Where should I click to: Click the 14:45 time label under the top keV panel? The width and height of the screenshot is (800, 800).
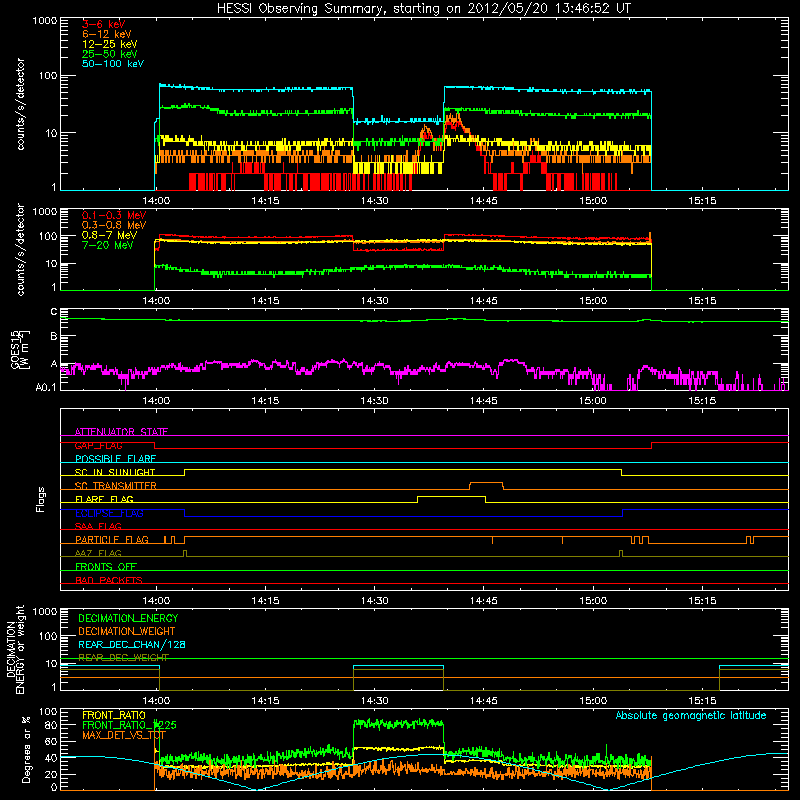coord(484,201)
